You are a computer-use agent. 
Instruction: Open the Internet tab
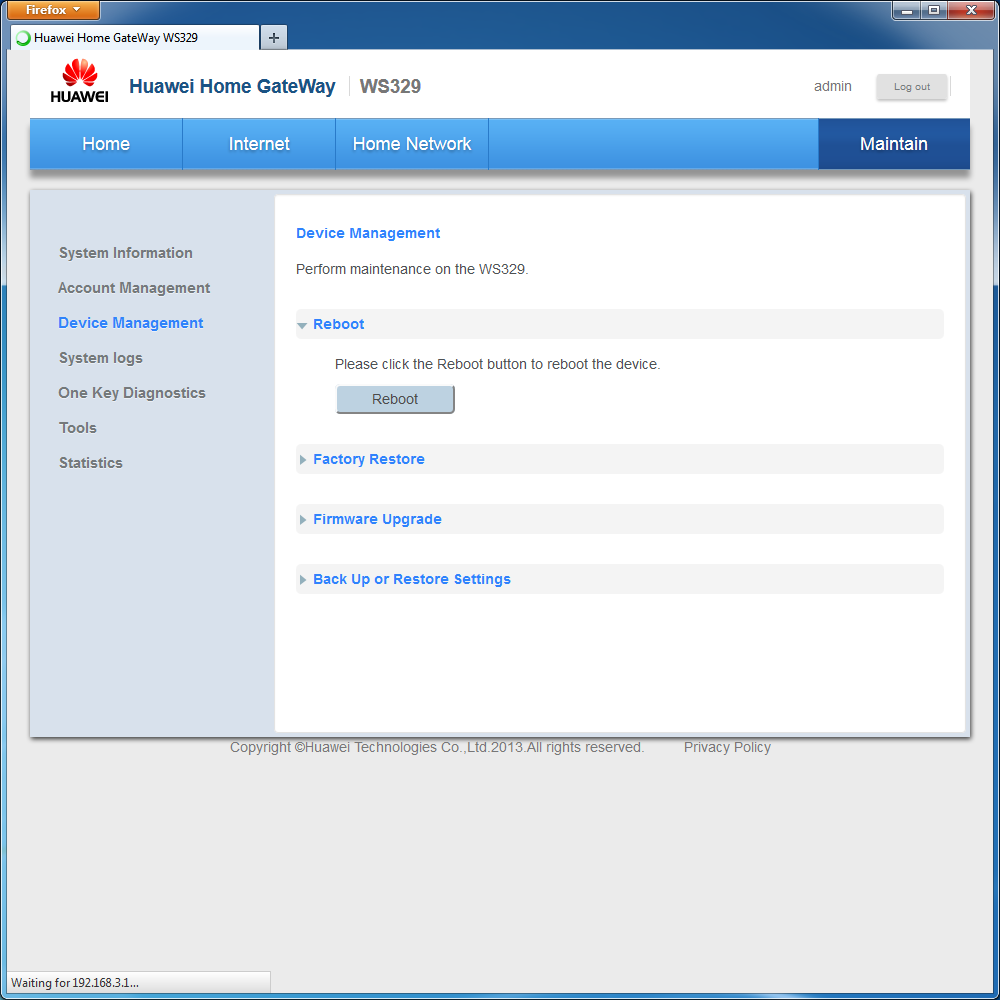point(259,143)
